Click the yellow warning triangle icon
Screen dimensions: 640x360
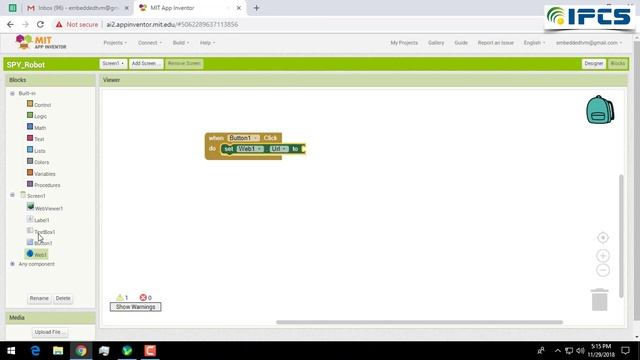coord(120,297)
